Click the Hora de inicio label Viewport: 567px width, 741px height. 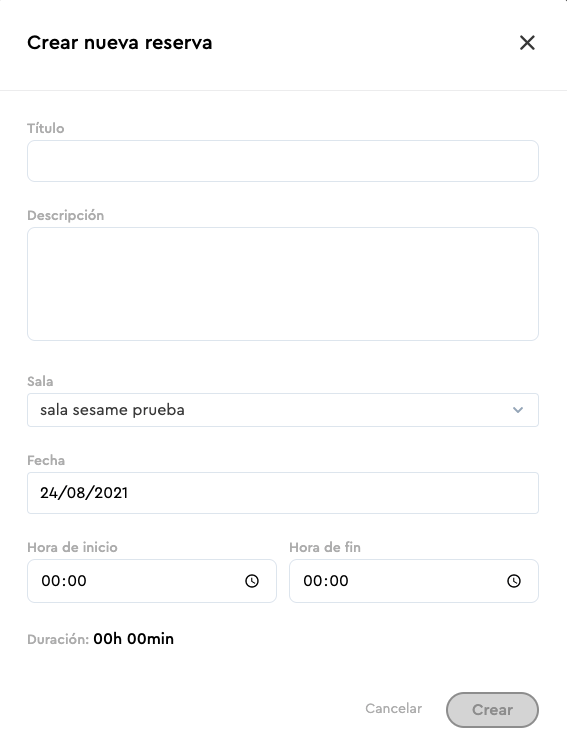72,547
